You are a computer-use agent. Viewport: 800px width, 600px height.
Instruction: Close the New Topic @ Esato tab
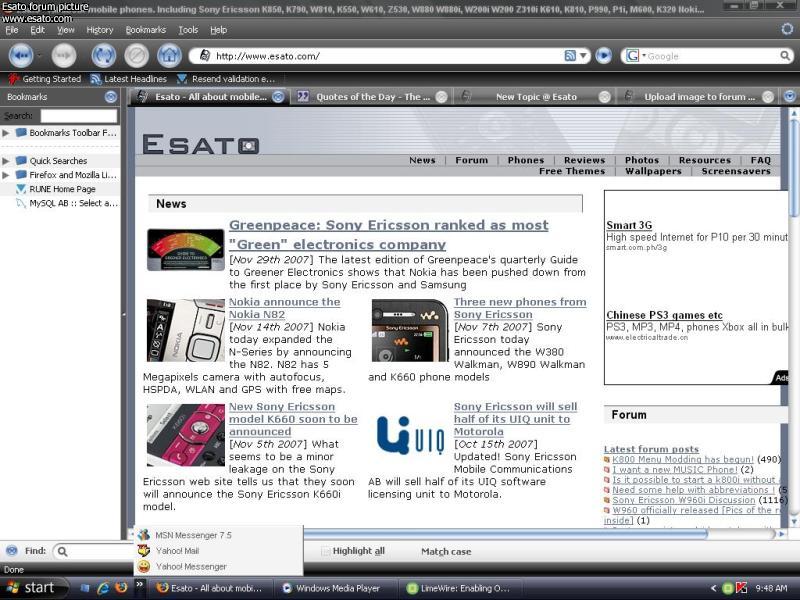(x=605, y=97)
